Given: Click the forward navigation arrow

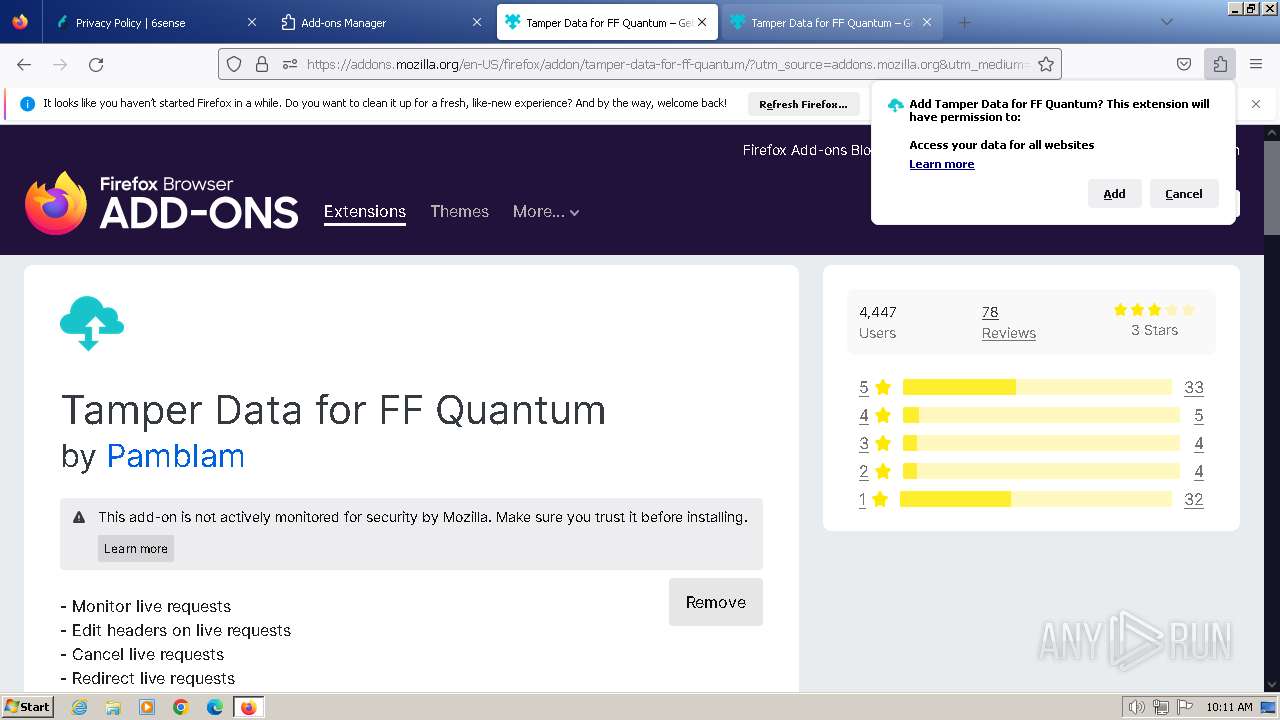Looking at the screenshot, I should [x=60, y=64].
